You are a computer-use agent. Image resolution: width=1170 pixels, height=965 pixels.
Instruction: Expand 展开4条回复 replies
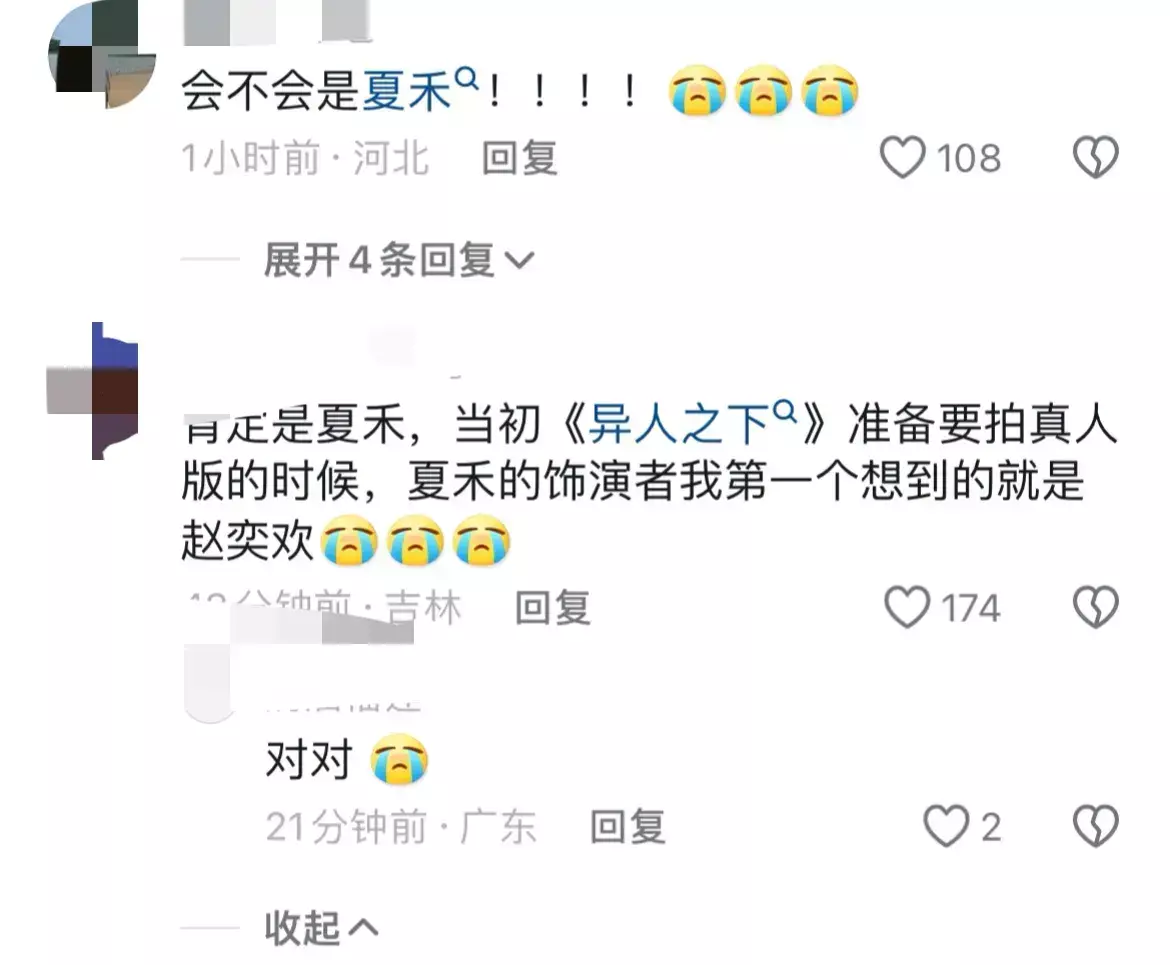coord(398,260)
